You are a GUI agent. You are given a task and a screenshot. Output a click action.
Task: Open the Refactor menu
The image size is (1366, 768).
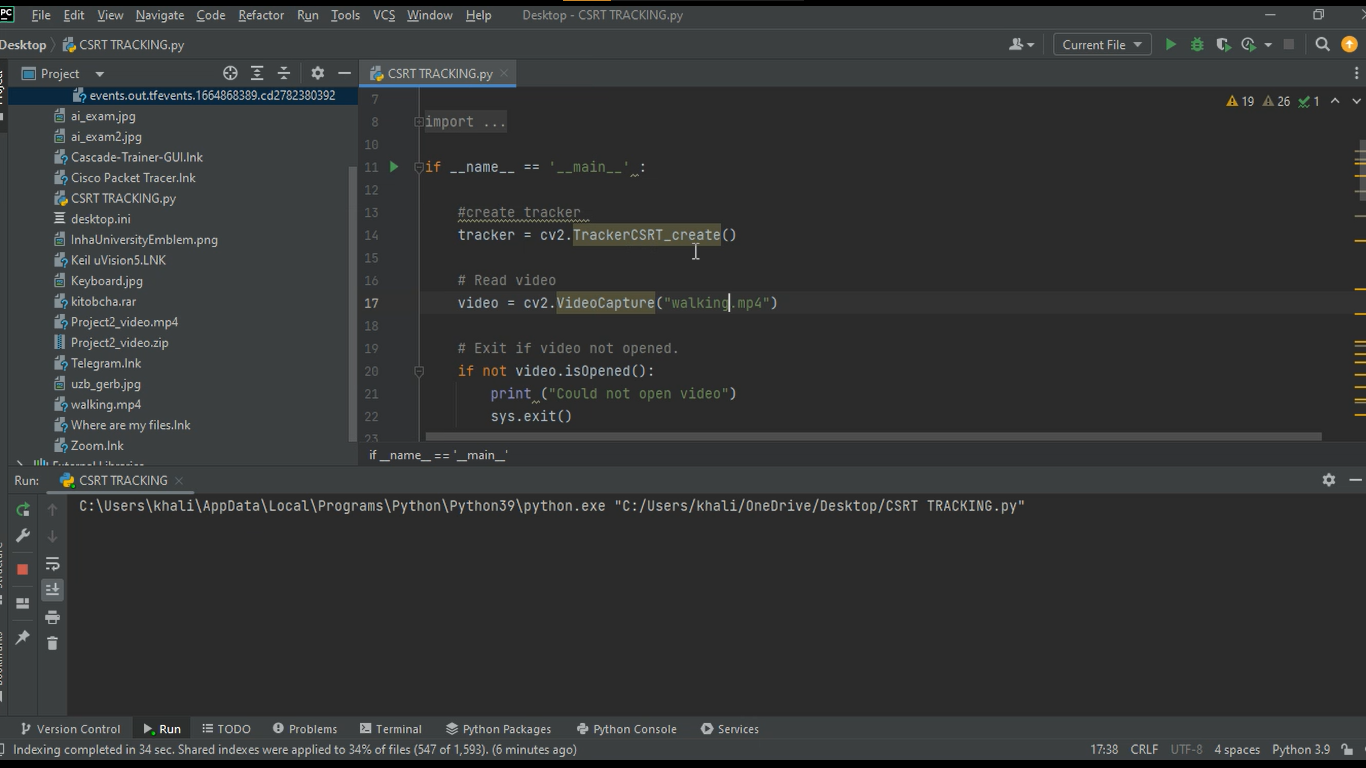coord(260,15)
